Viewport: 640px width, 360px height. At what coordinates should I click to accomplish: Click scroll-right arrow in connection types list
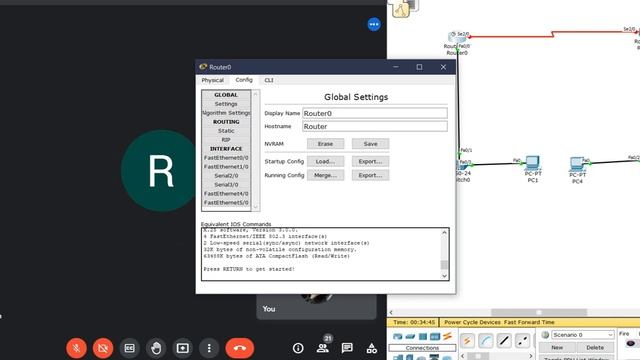coord(531,356)
